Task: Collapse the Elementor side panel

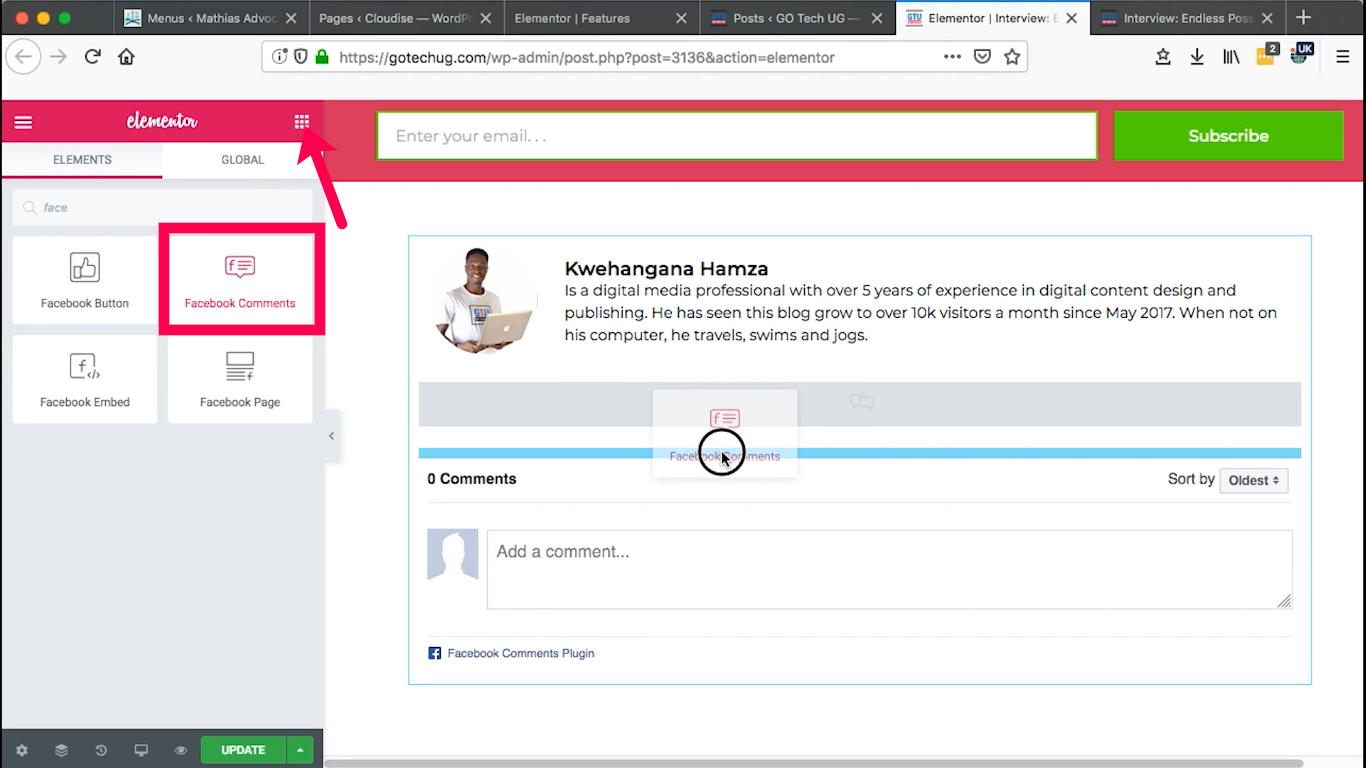Action: 332,436
